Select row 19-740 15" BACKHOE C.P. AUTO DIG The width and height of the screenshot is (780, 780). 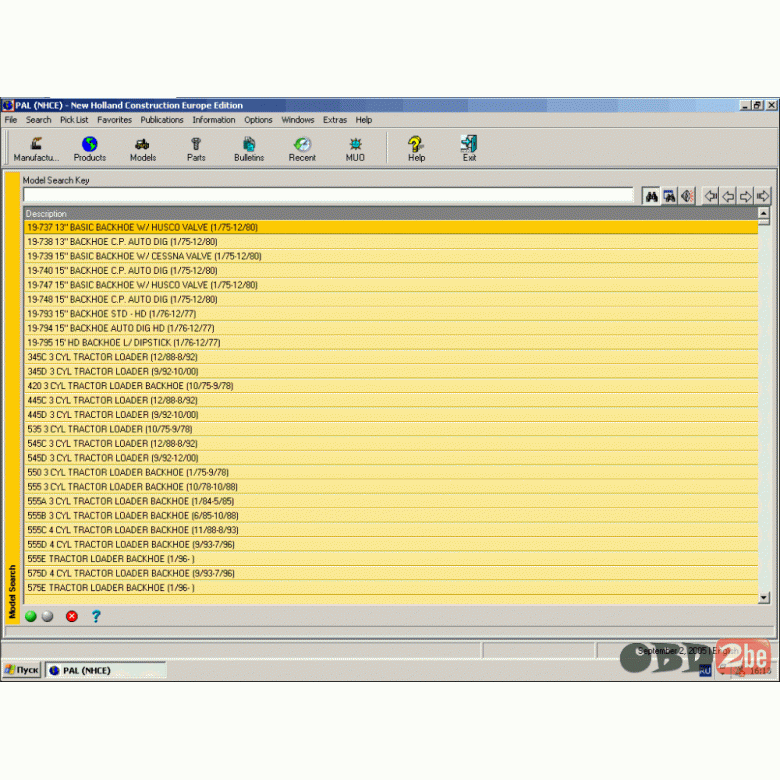point(390,271)
